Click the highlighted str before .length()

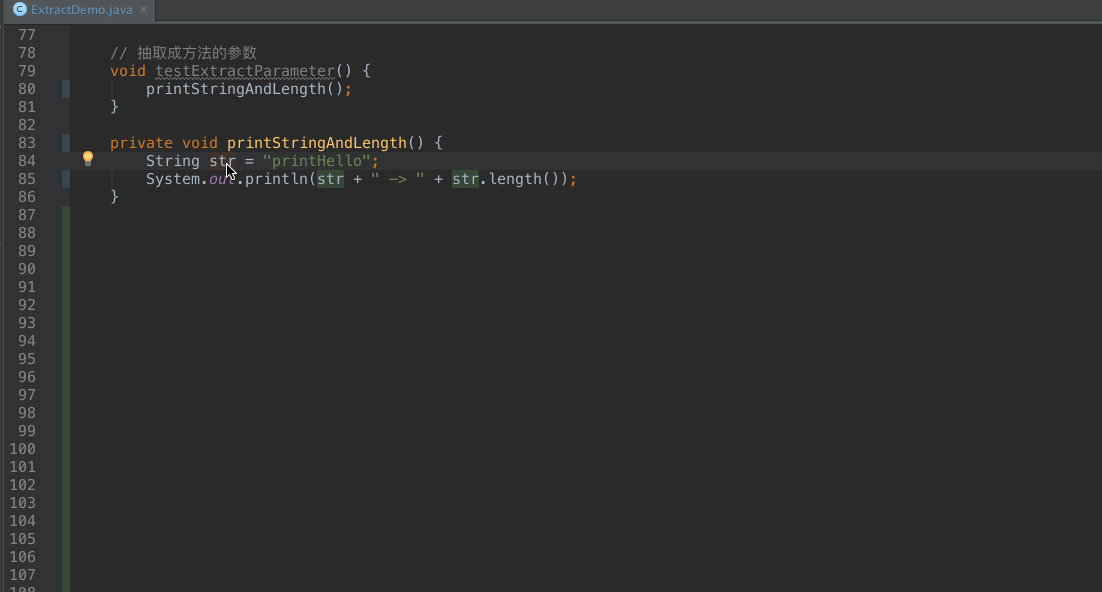point(465,179)
